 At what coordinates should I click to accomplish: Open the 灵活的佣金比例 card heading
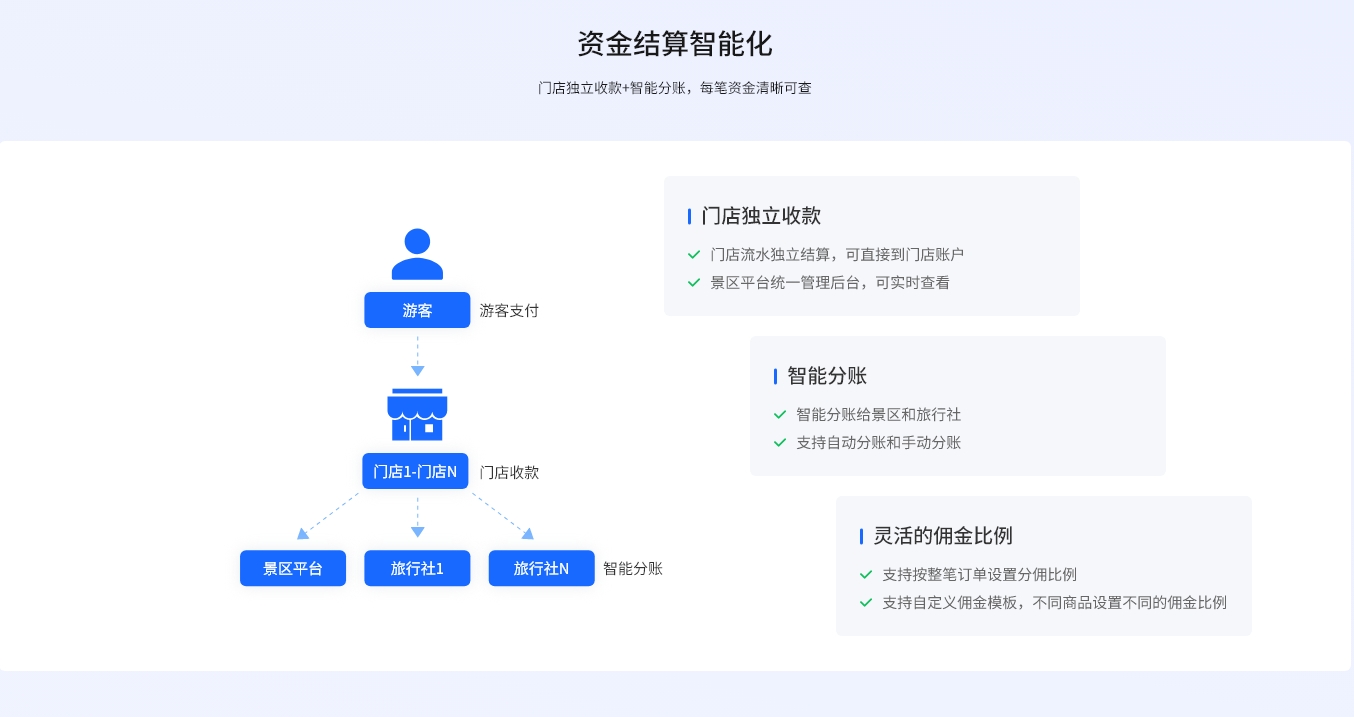[x=943, y=536]
